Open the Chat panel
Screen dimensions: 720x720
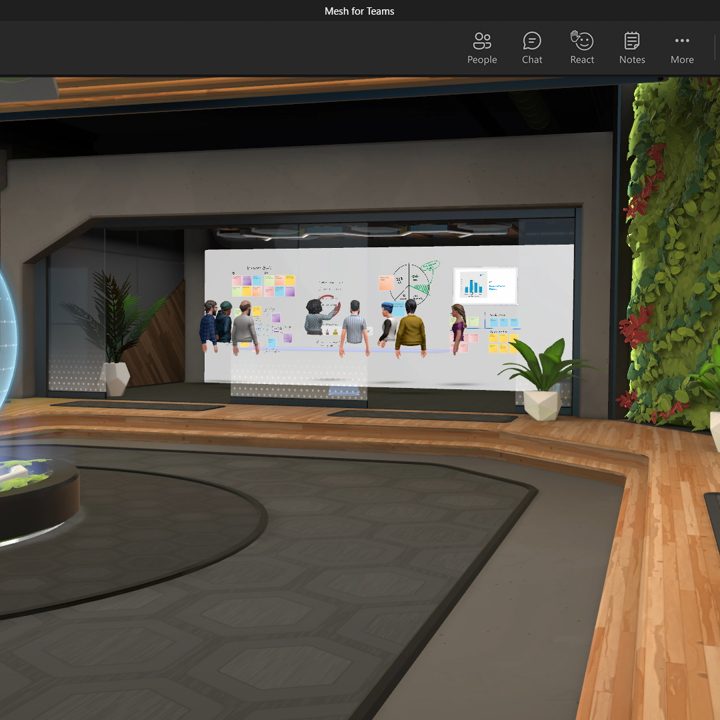pos(532,47)
